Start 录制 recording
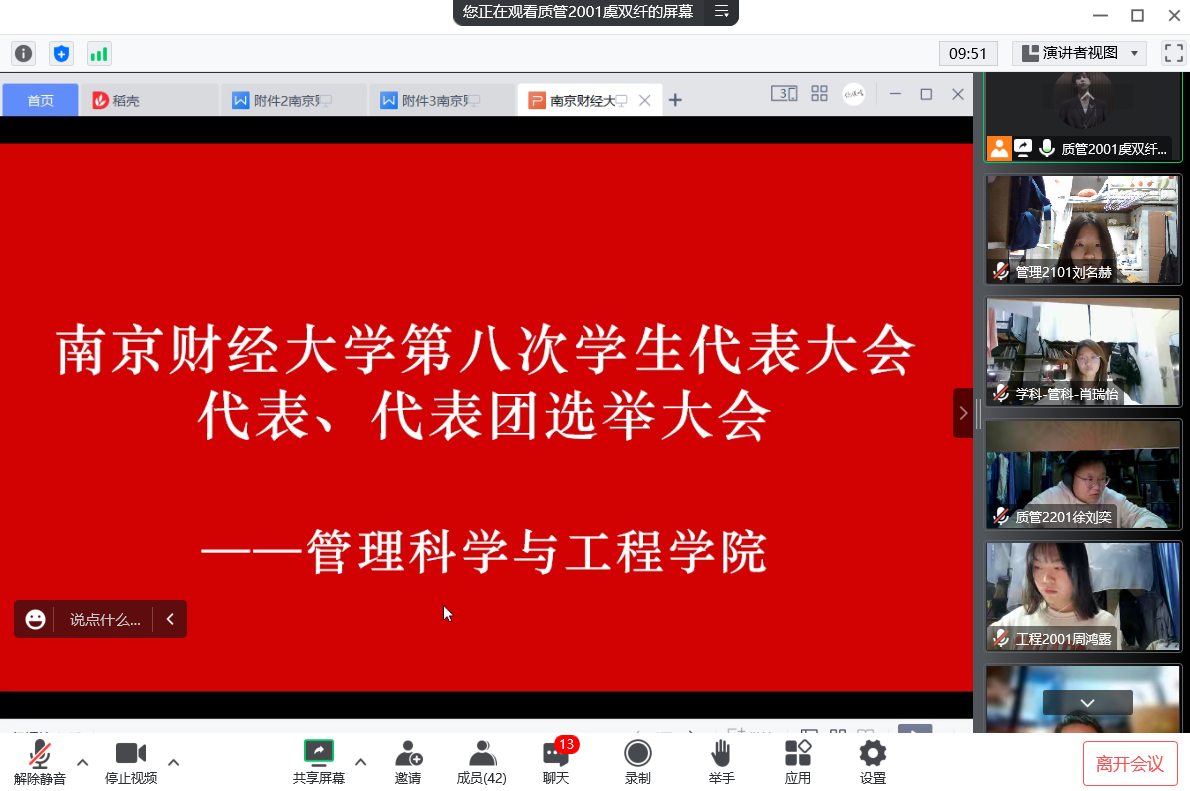 pyautogui.click(x=637, y=762)
